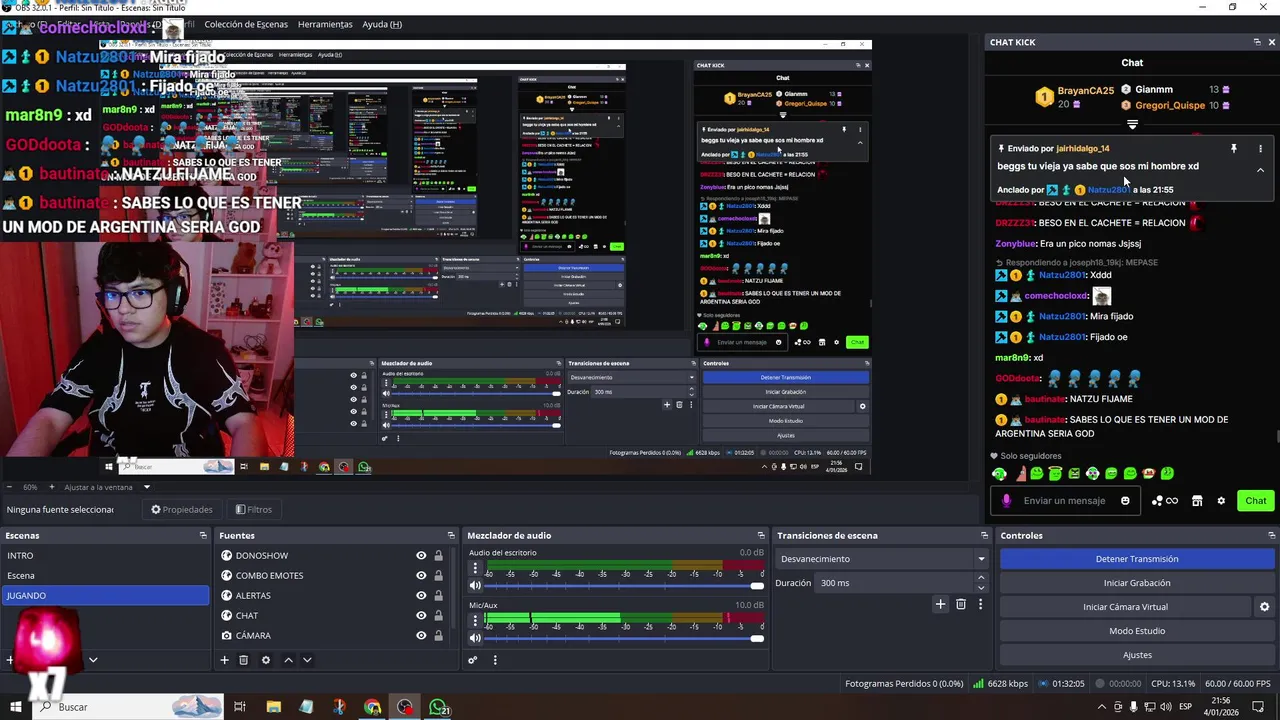Enable Modo Estudio
1280x720 pixels.
click(1137, 631)
